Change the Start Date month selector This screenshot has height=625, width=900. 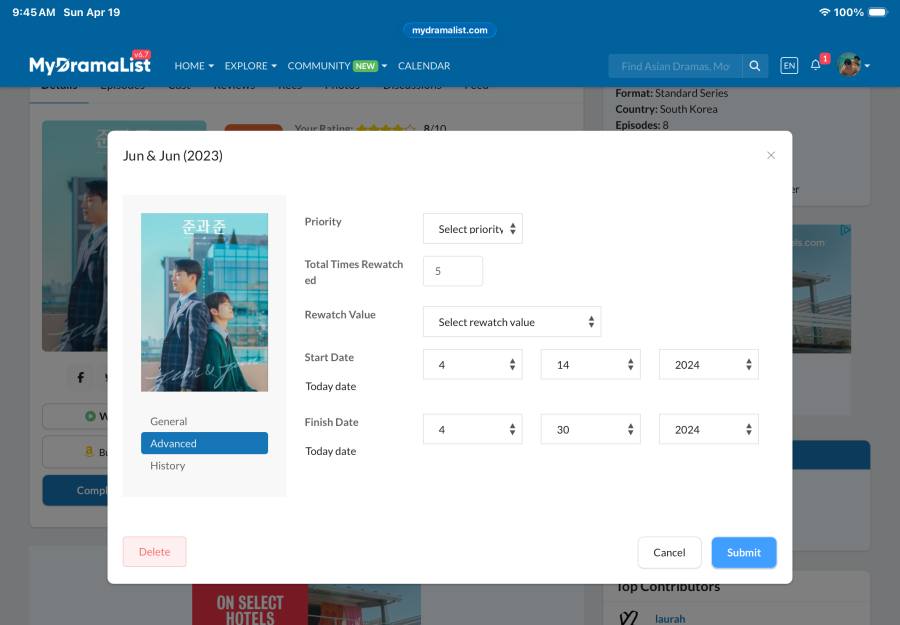(x=472, y=364)
